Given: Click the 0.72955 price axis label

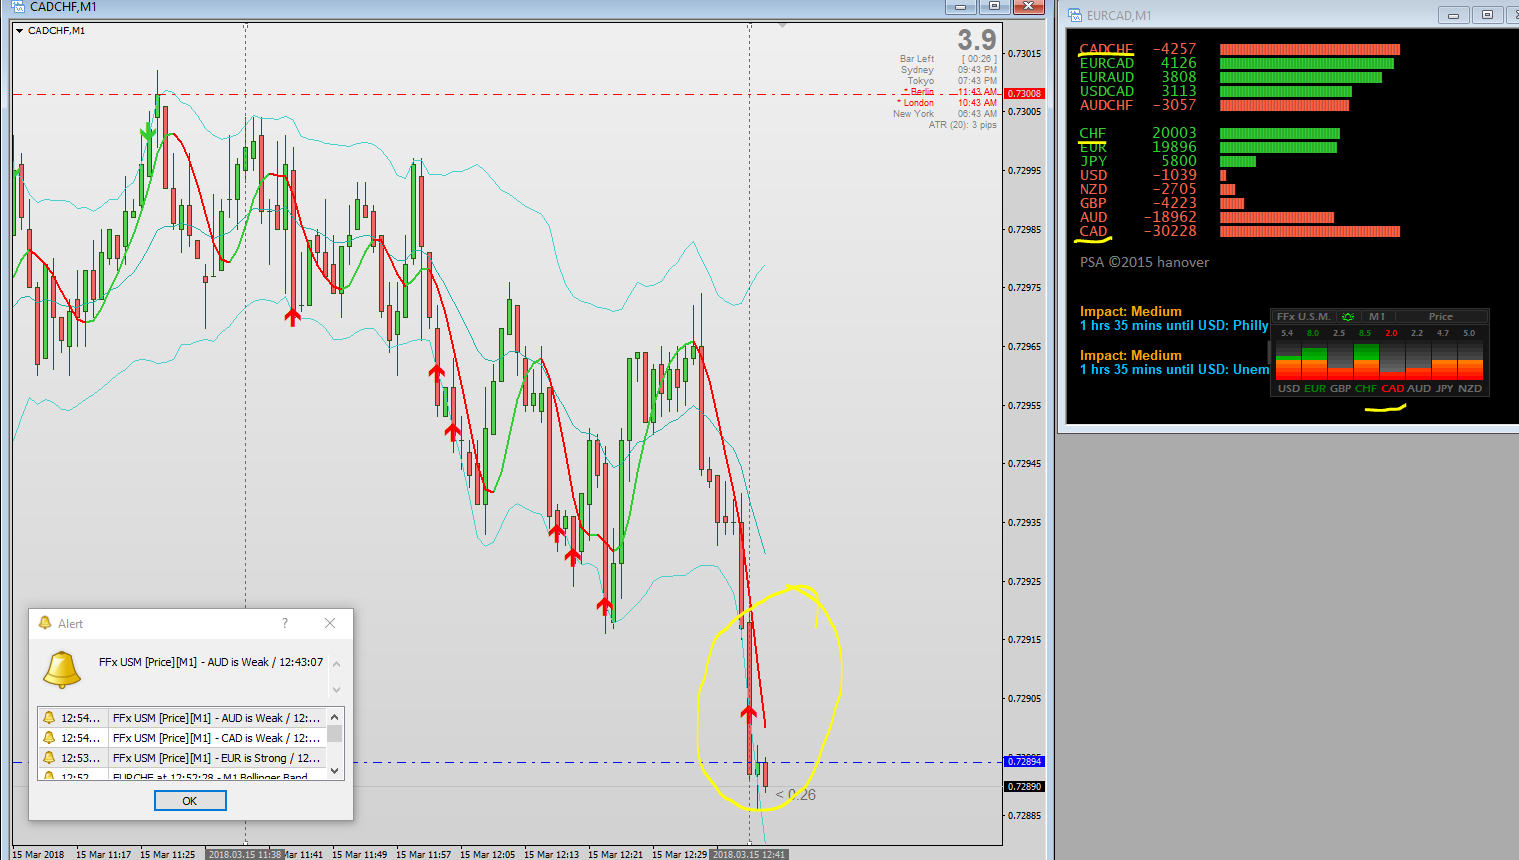Looking at the screenshot, I should coord(1024,406).
